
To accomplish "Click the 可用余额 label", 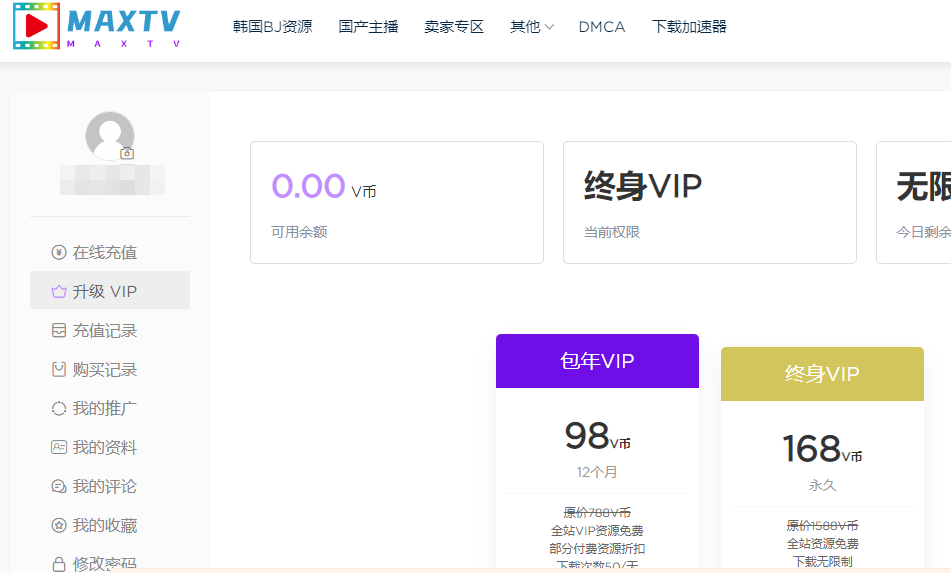I will click(x=299, y=232).
